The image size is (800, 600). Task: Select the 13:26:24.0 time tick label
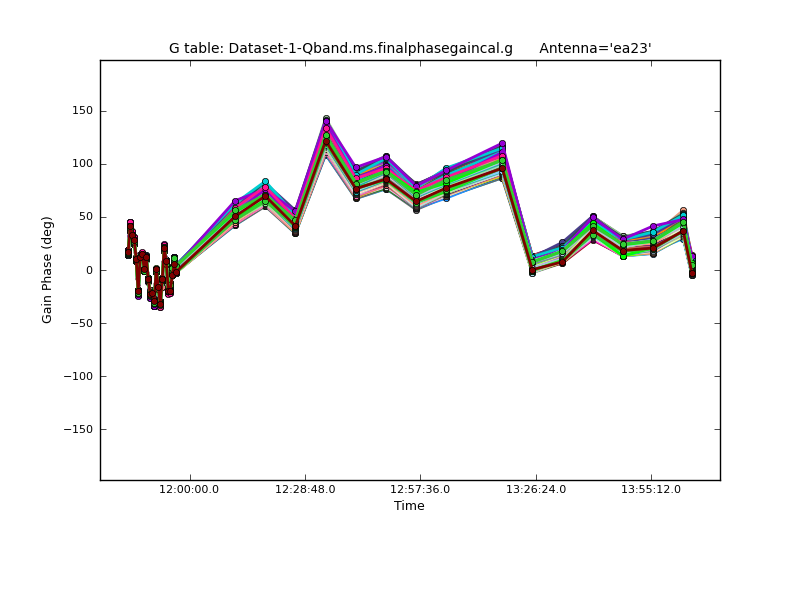(536, 489)
